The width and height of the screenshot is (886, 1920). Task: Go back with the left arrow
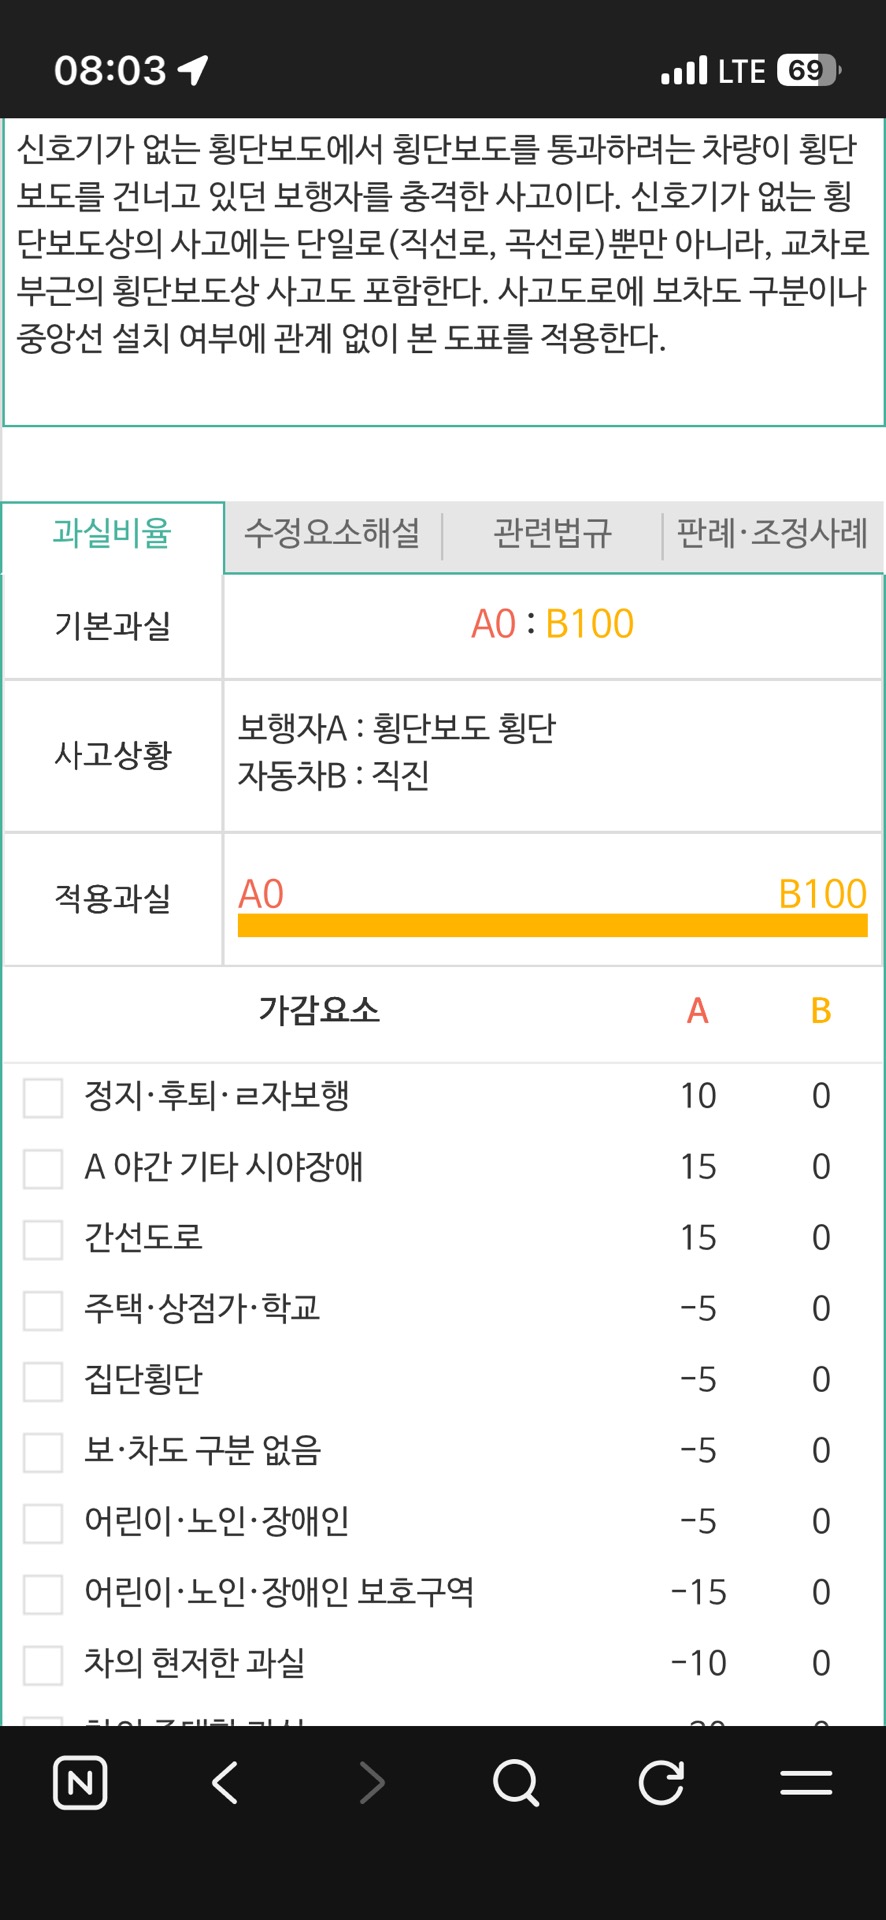click(226, 1783)
